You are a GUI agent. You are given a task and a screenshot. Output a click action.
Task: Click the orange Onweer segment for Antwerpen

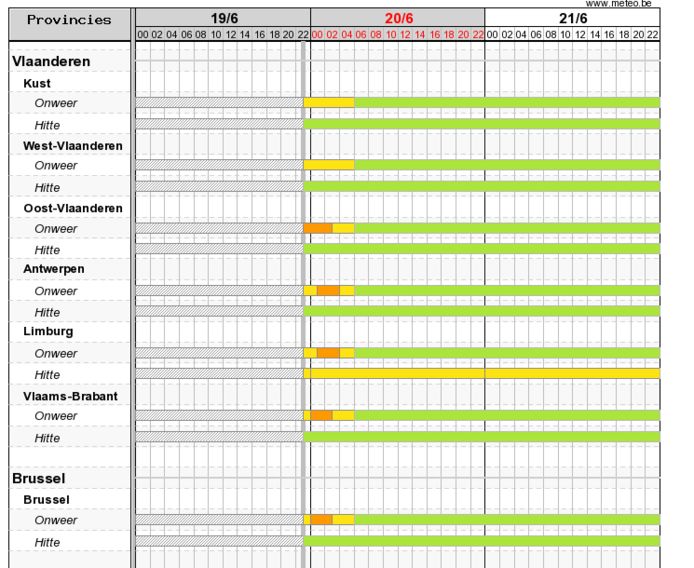click(328, 291)
